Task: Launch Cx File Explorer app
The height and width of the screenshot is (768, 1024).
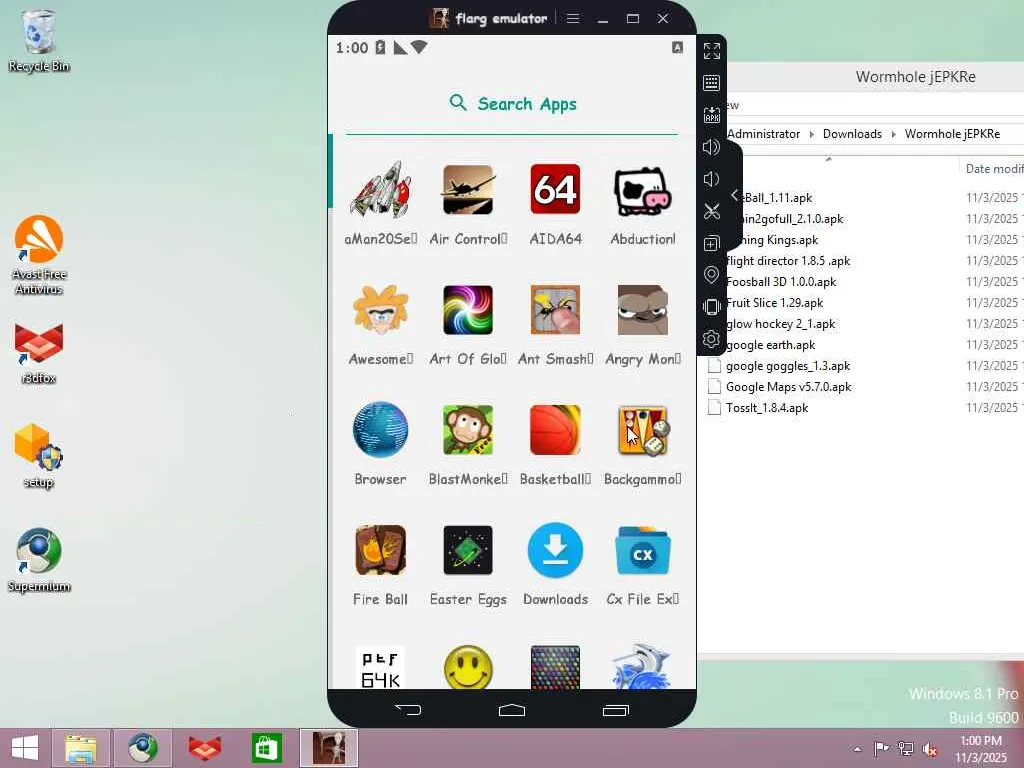Action: (x=643, y=550)
